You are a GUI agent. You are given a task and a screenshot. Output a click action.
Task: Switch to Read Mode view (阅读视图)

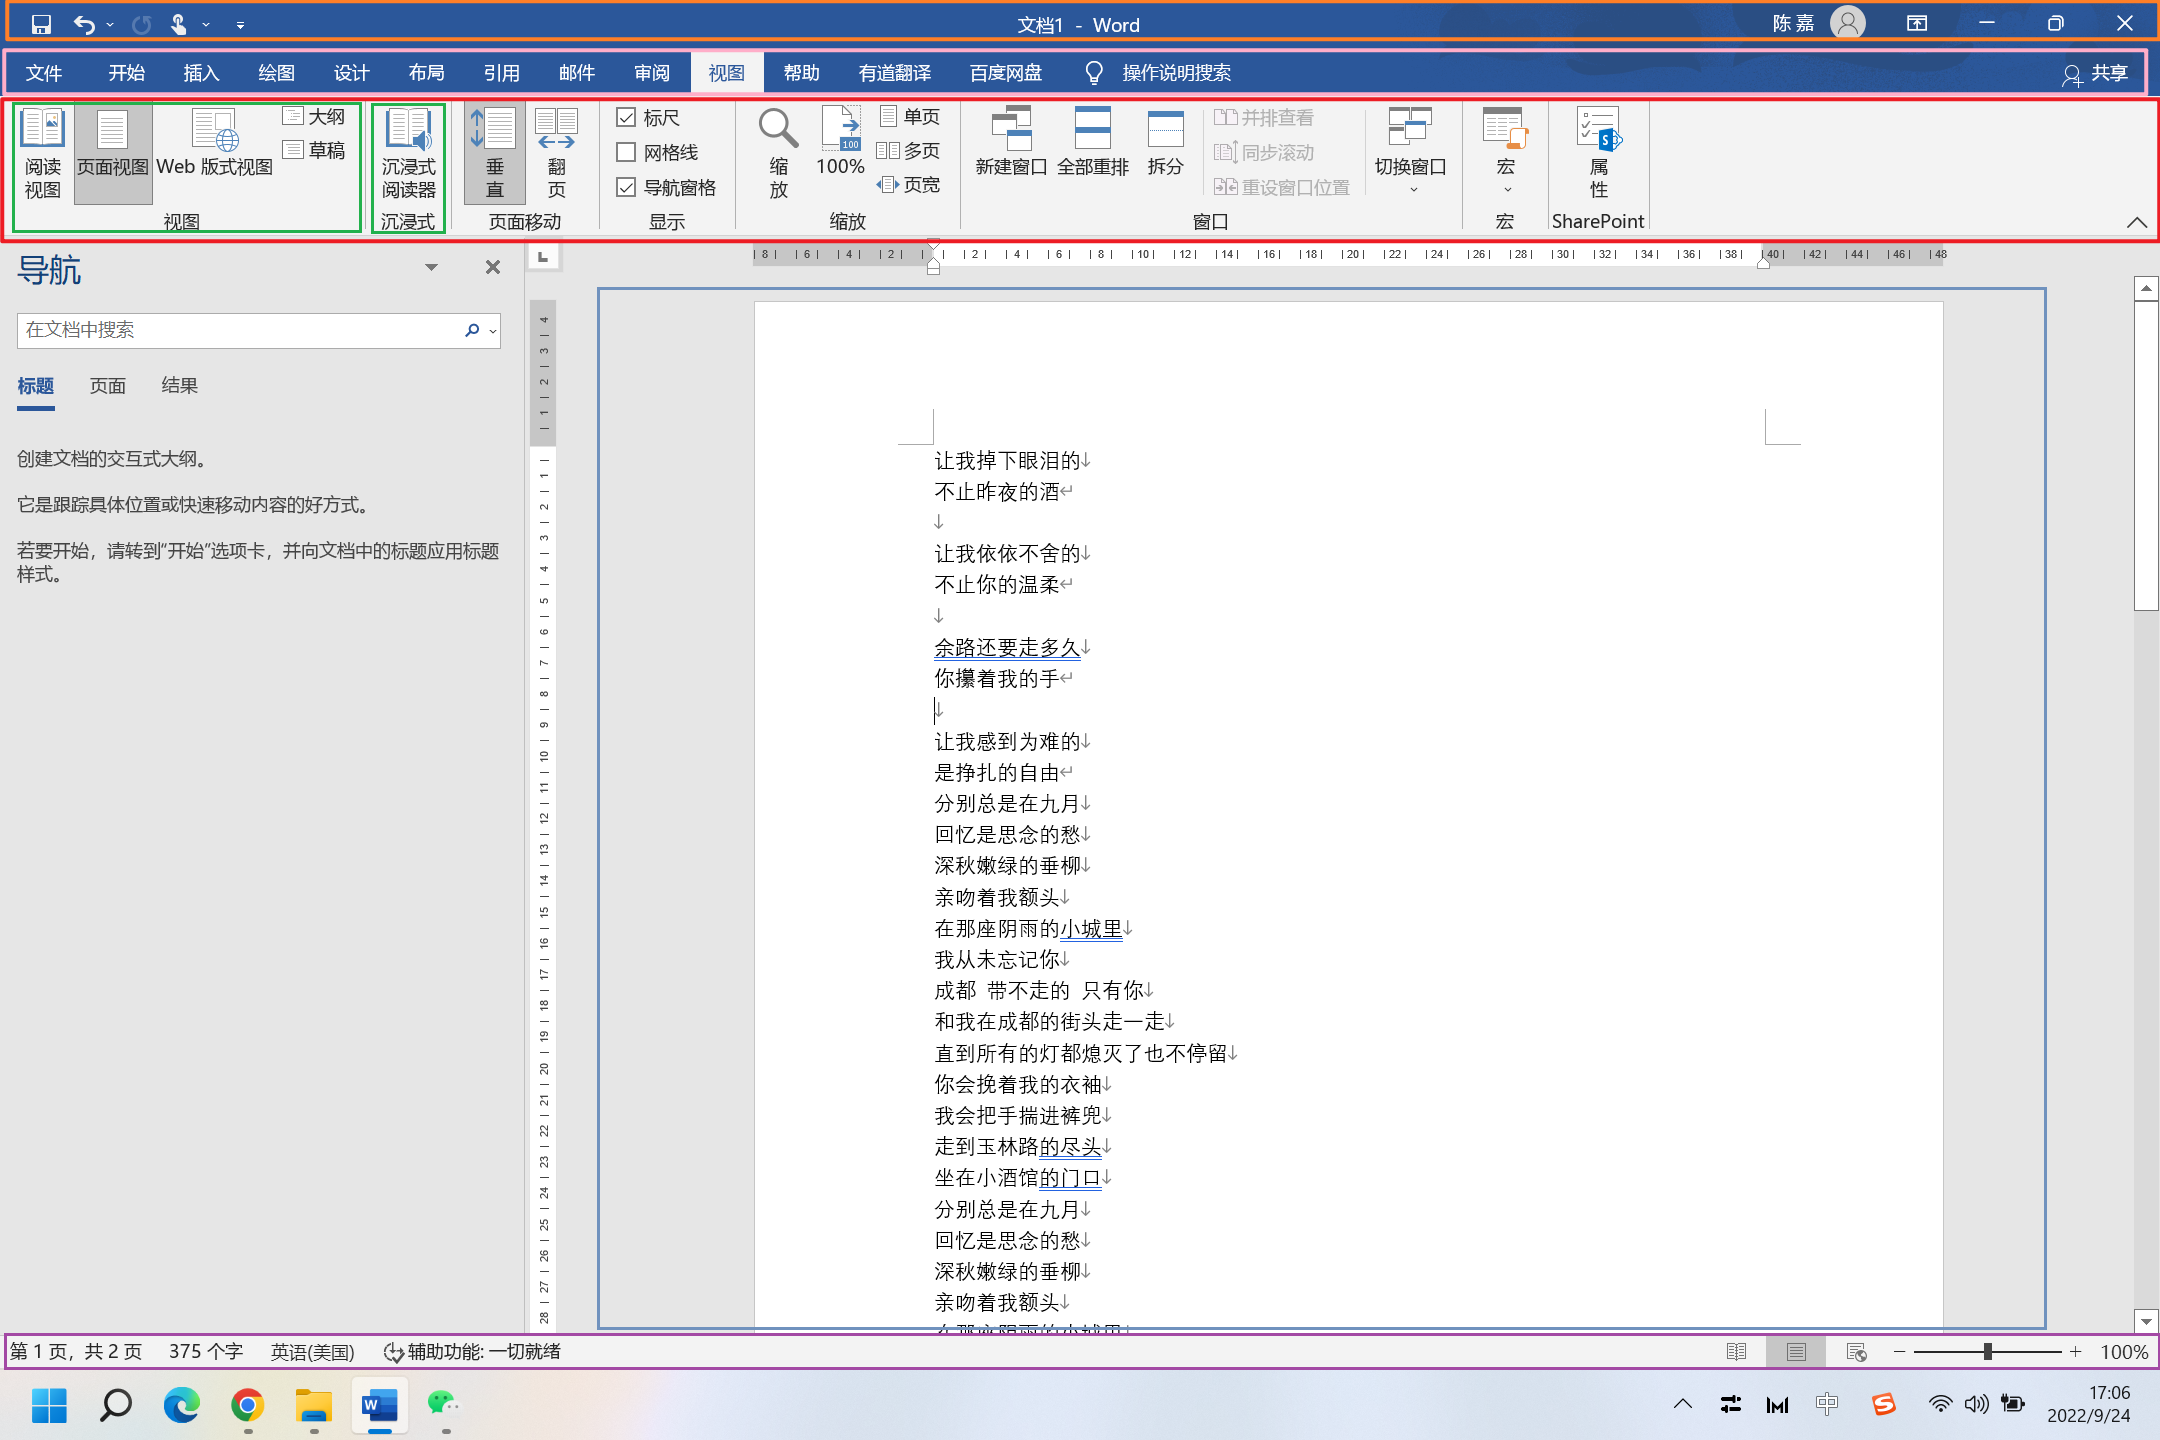pos(43,154)
